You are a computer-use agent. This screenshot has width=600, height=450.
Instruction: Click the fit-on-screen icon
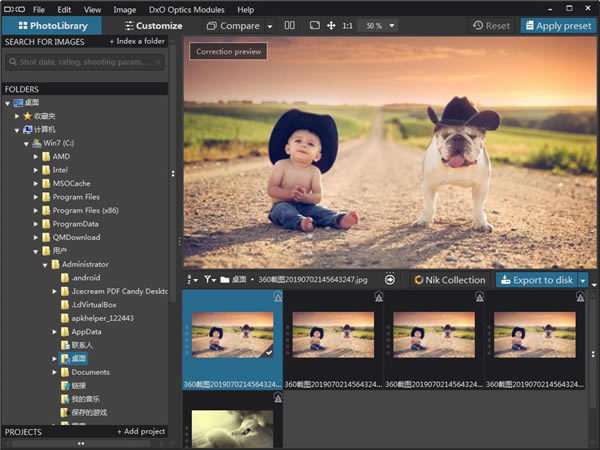coord(315,25)
